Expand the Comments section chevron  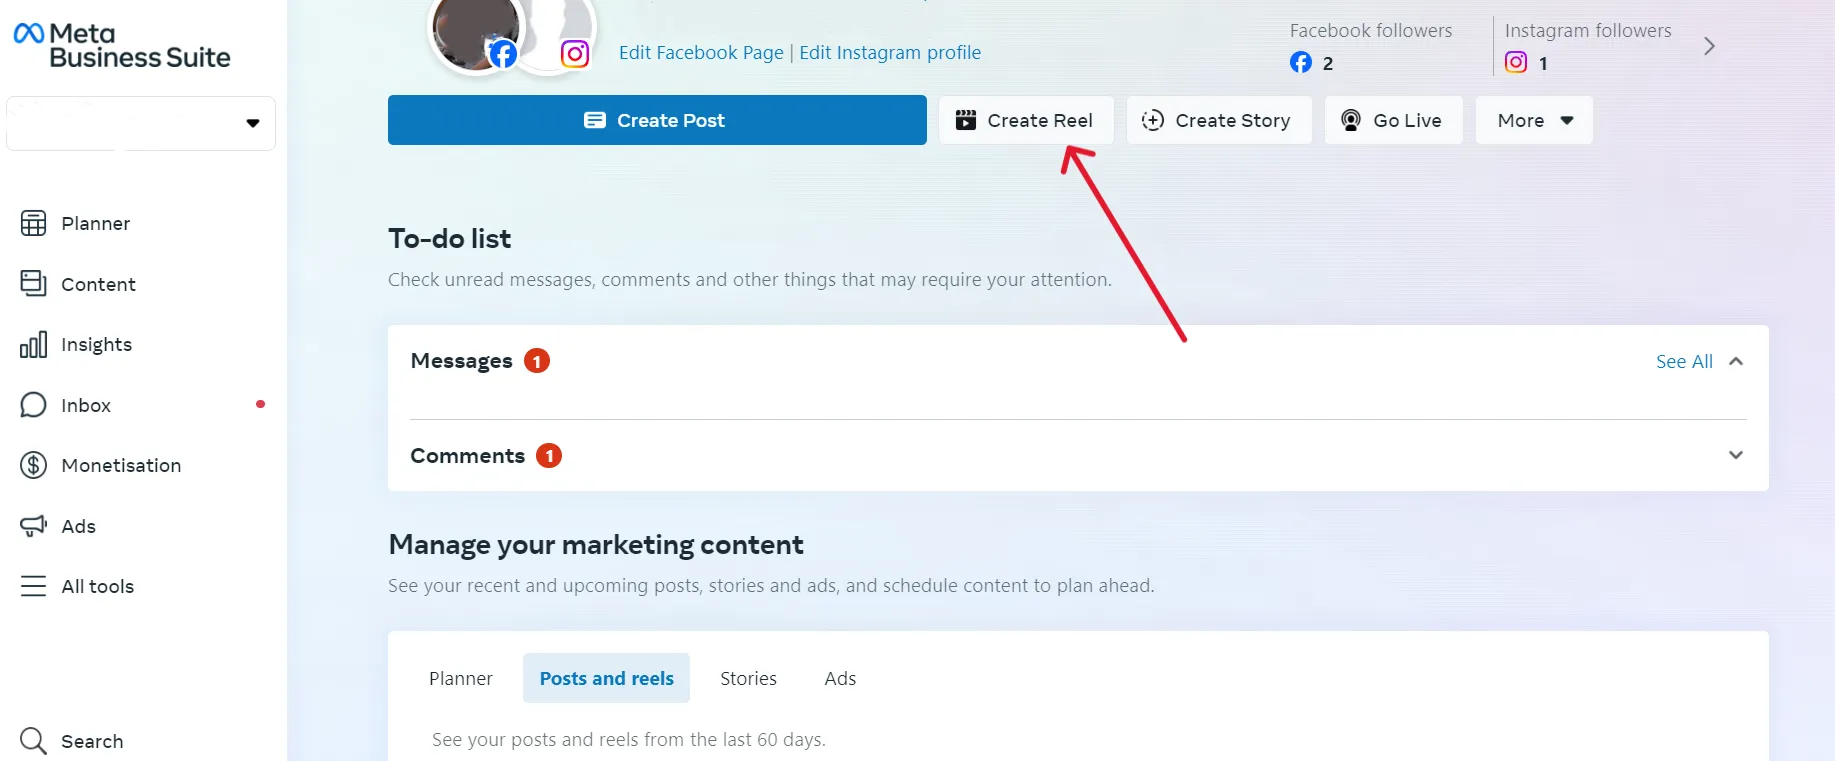[1735, 455]
